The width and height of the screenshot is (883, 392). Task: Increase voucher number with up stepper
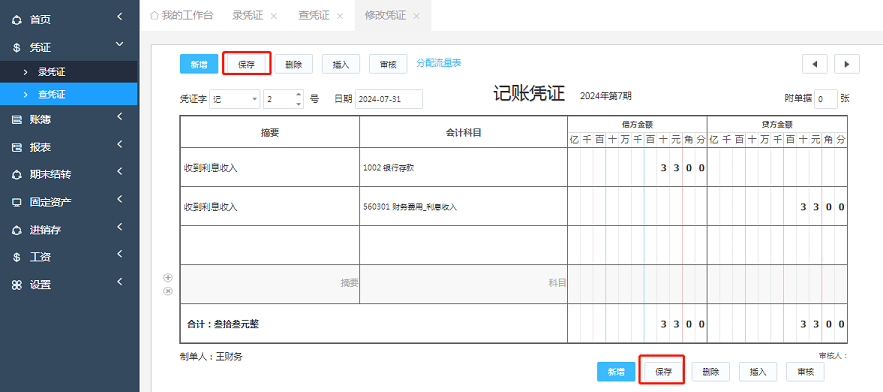point(298,95)
